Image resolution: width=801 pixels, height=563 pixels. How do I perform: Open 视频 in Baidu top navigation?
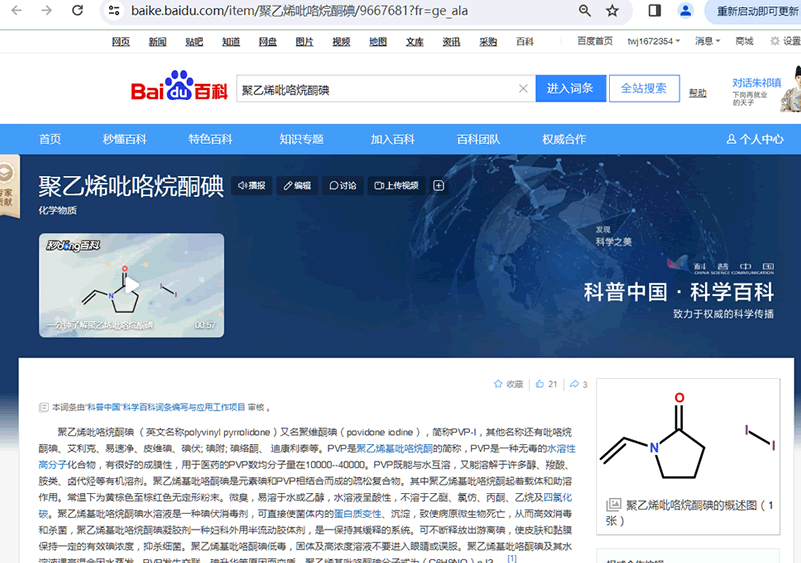(341, 41)
